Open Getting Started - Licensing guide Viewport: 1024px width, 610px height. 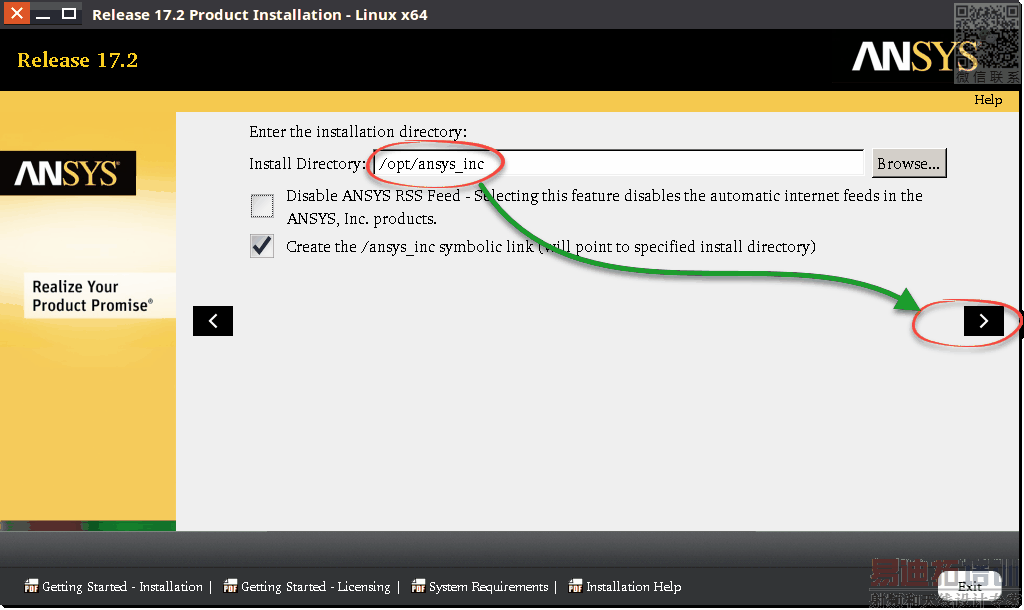(x=315, y=586)
